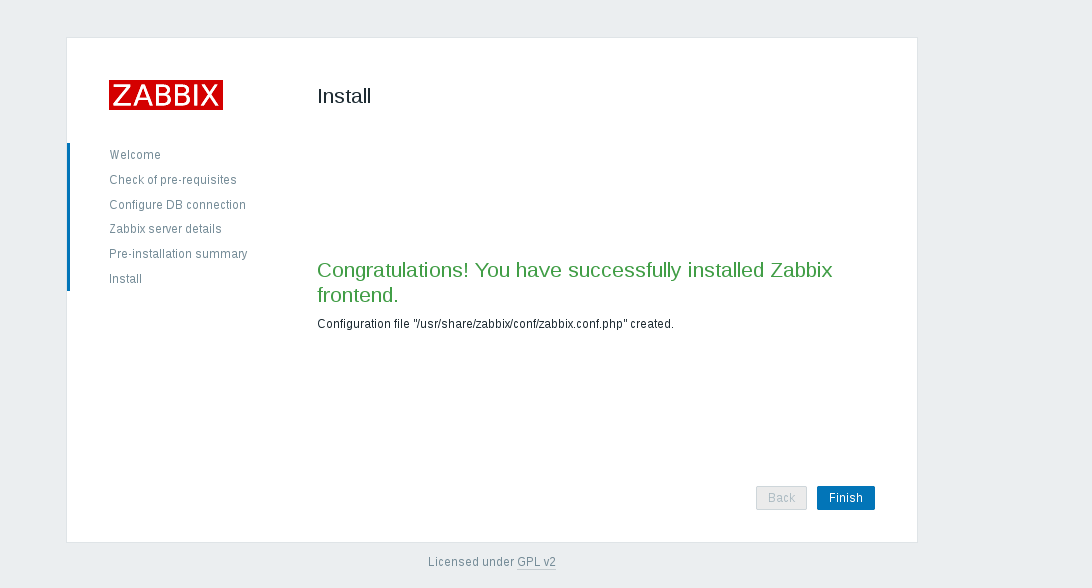The width and height of the screenshot is (1092, 588).
Task: Open the GPL v2 license link
Action: tap(536, 562)
